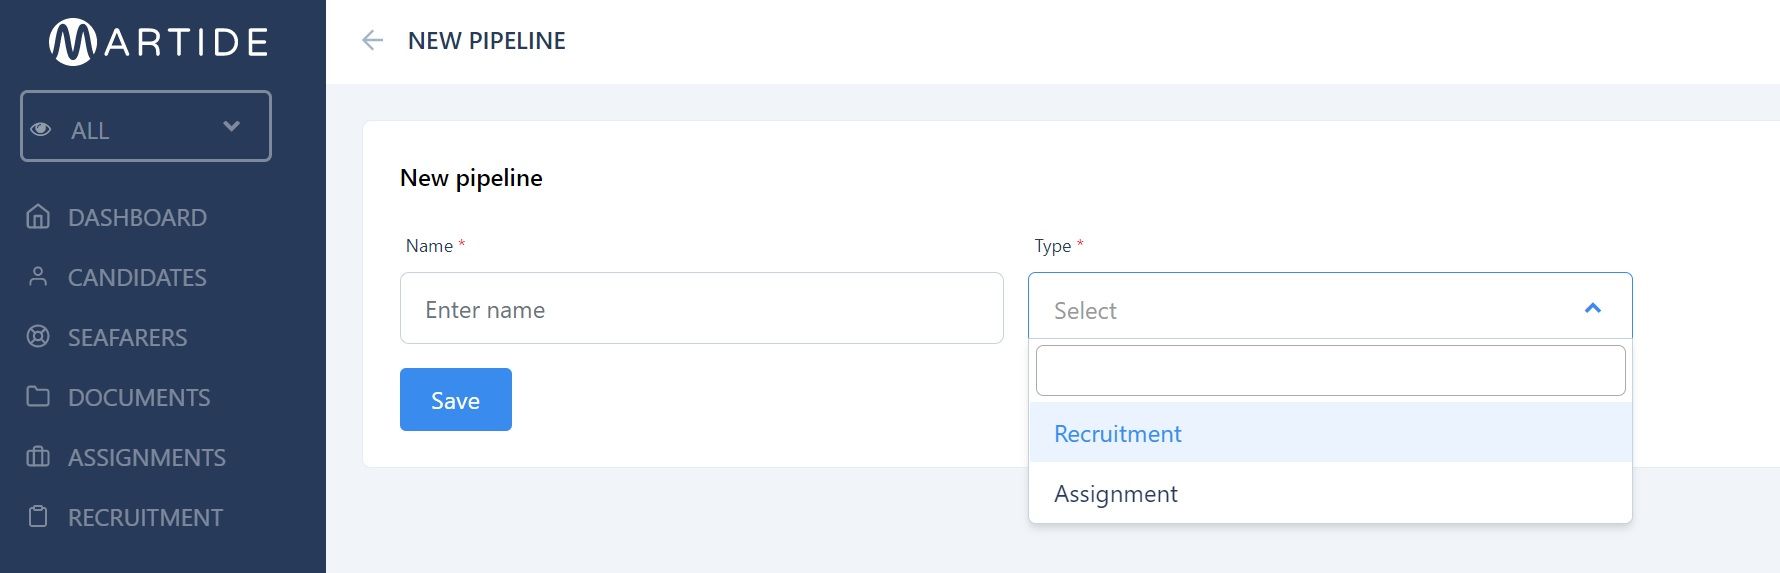Focus the Enter name input field
The image size is (1780, 573).
tap(702, 308)
